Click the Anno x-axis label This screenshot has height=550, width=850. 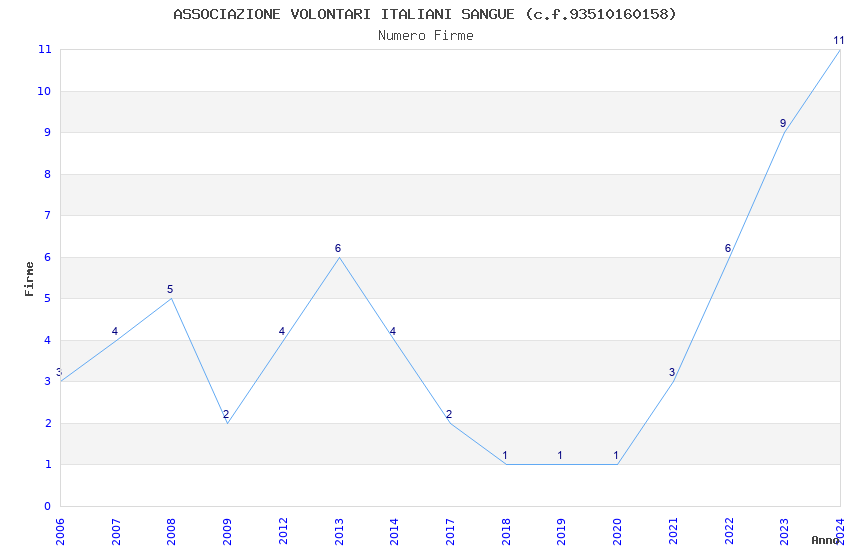pyautogui.click(x=825, y=540)
